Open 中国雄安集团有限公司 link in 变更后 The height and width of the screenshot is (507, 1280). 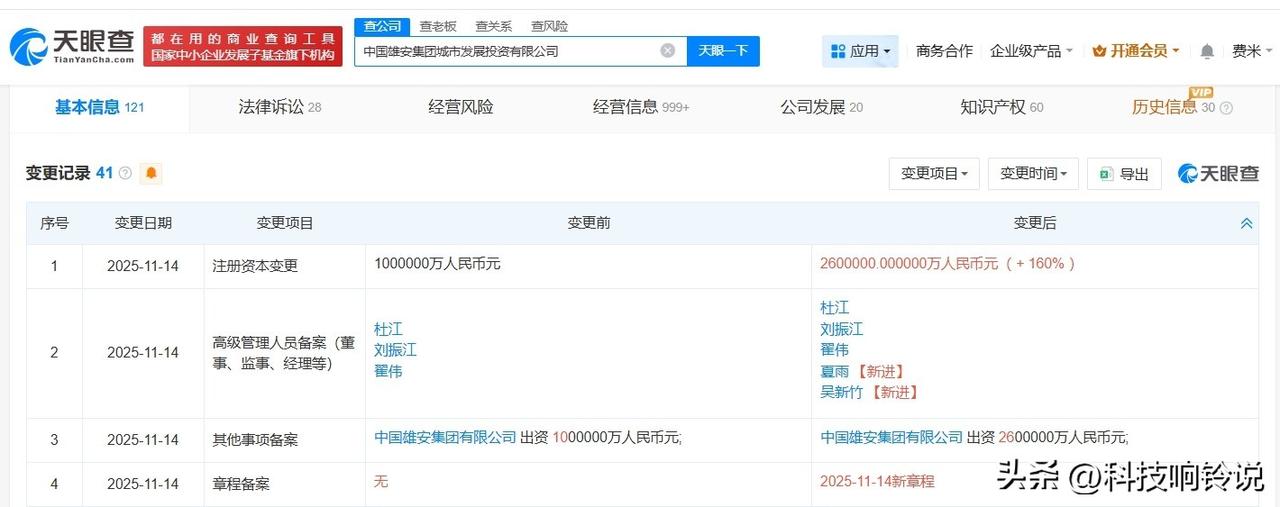892,437
